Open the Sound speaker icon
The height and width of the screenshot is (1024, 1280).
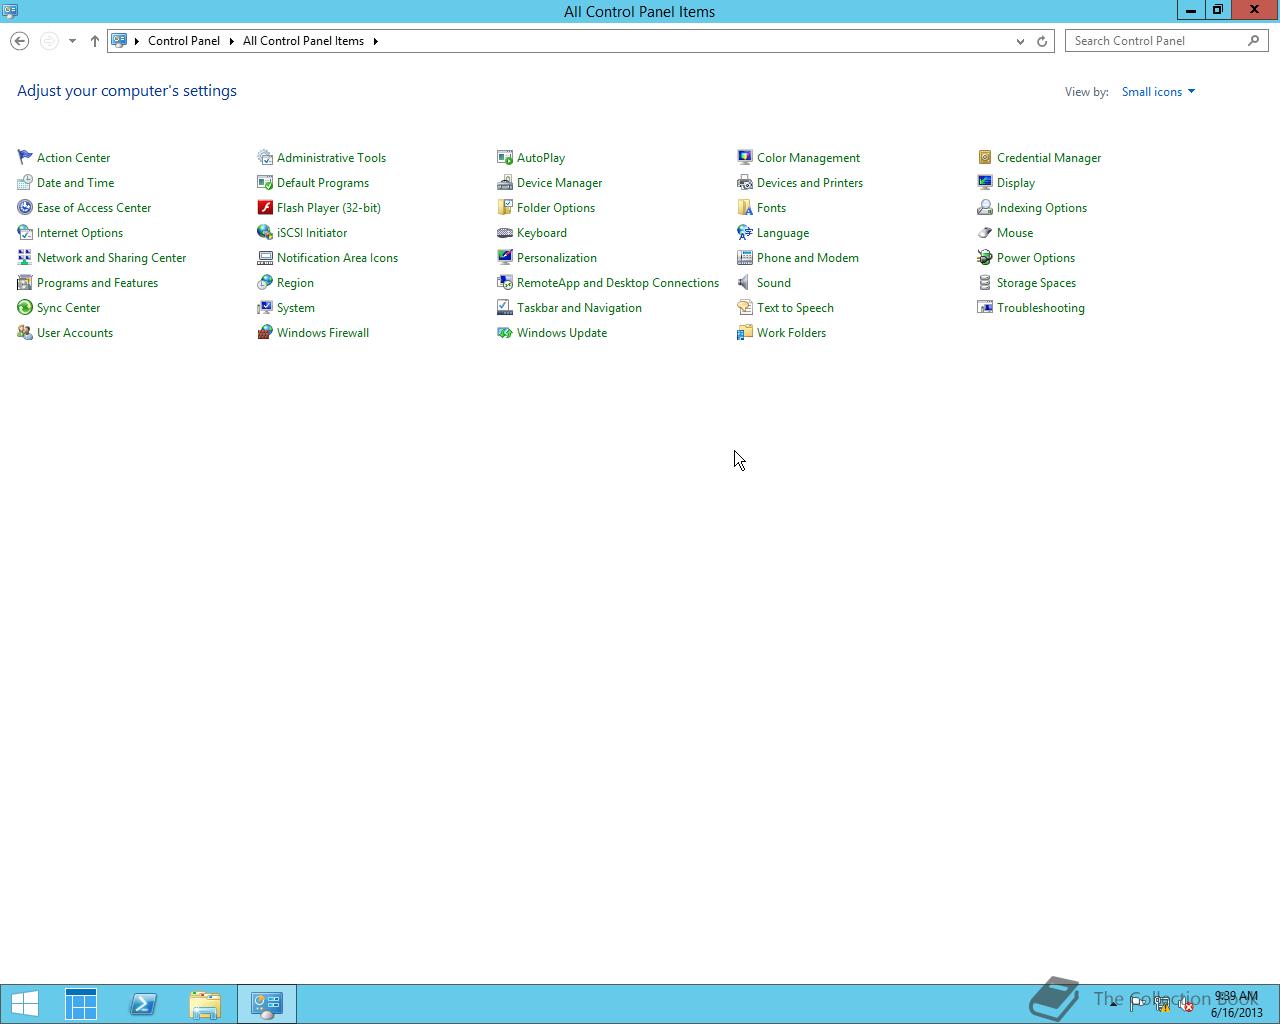coord(745,282)
